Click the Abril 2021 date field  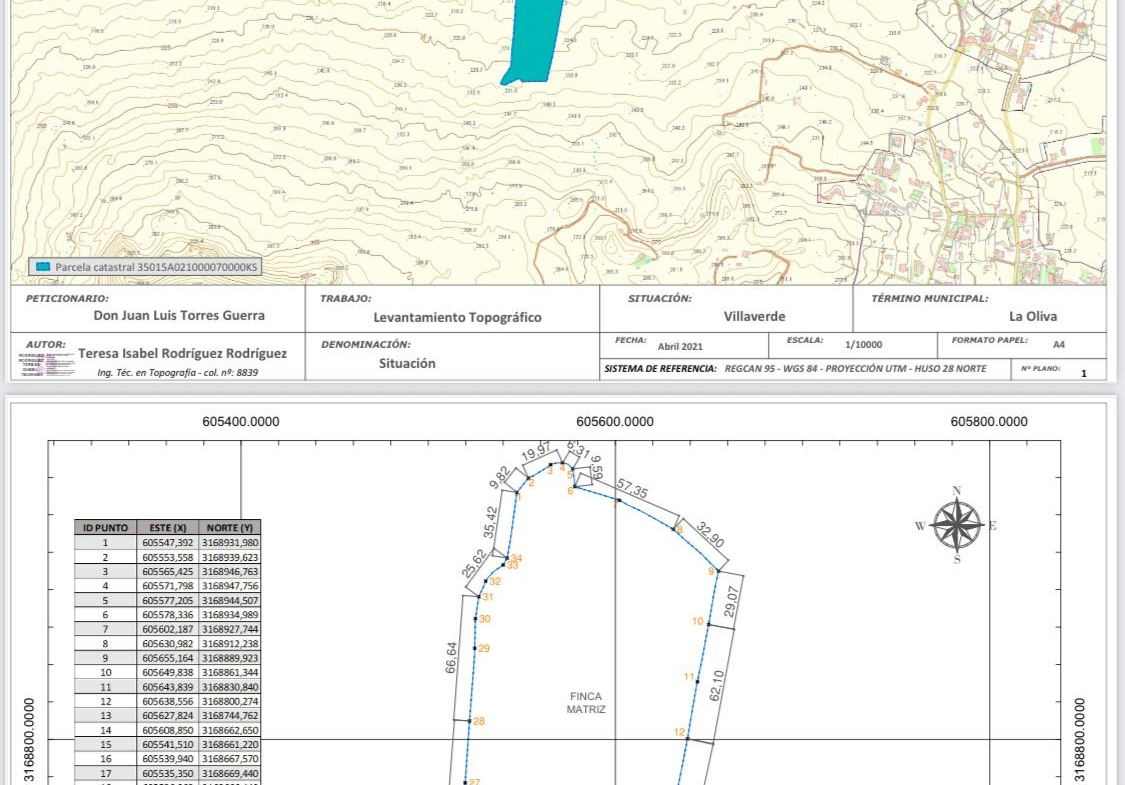[x=680, y=346]
